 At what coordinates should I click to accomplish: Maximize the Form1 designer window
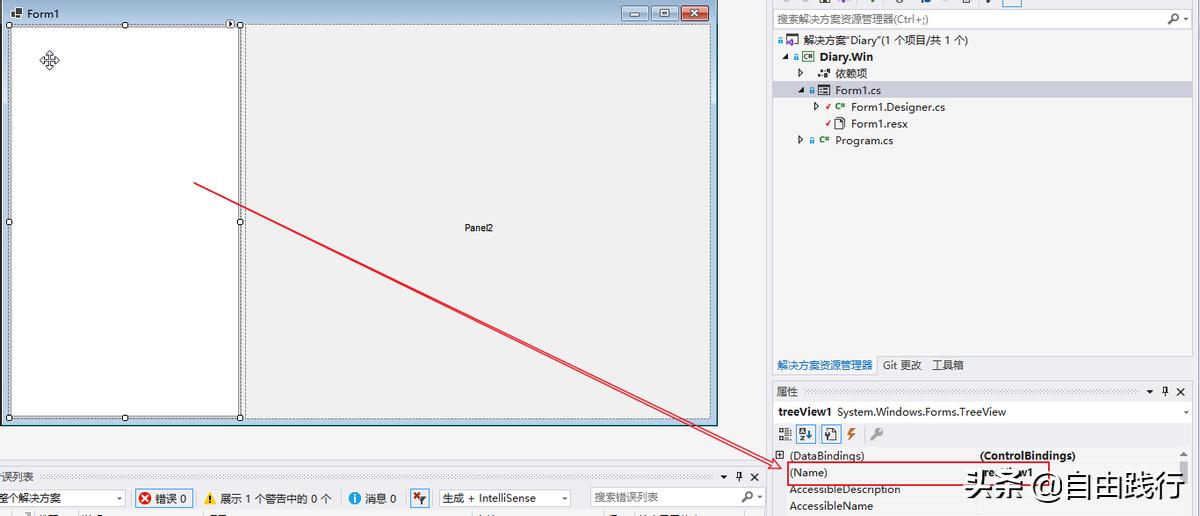664,13
